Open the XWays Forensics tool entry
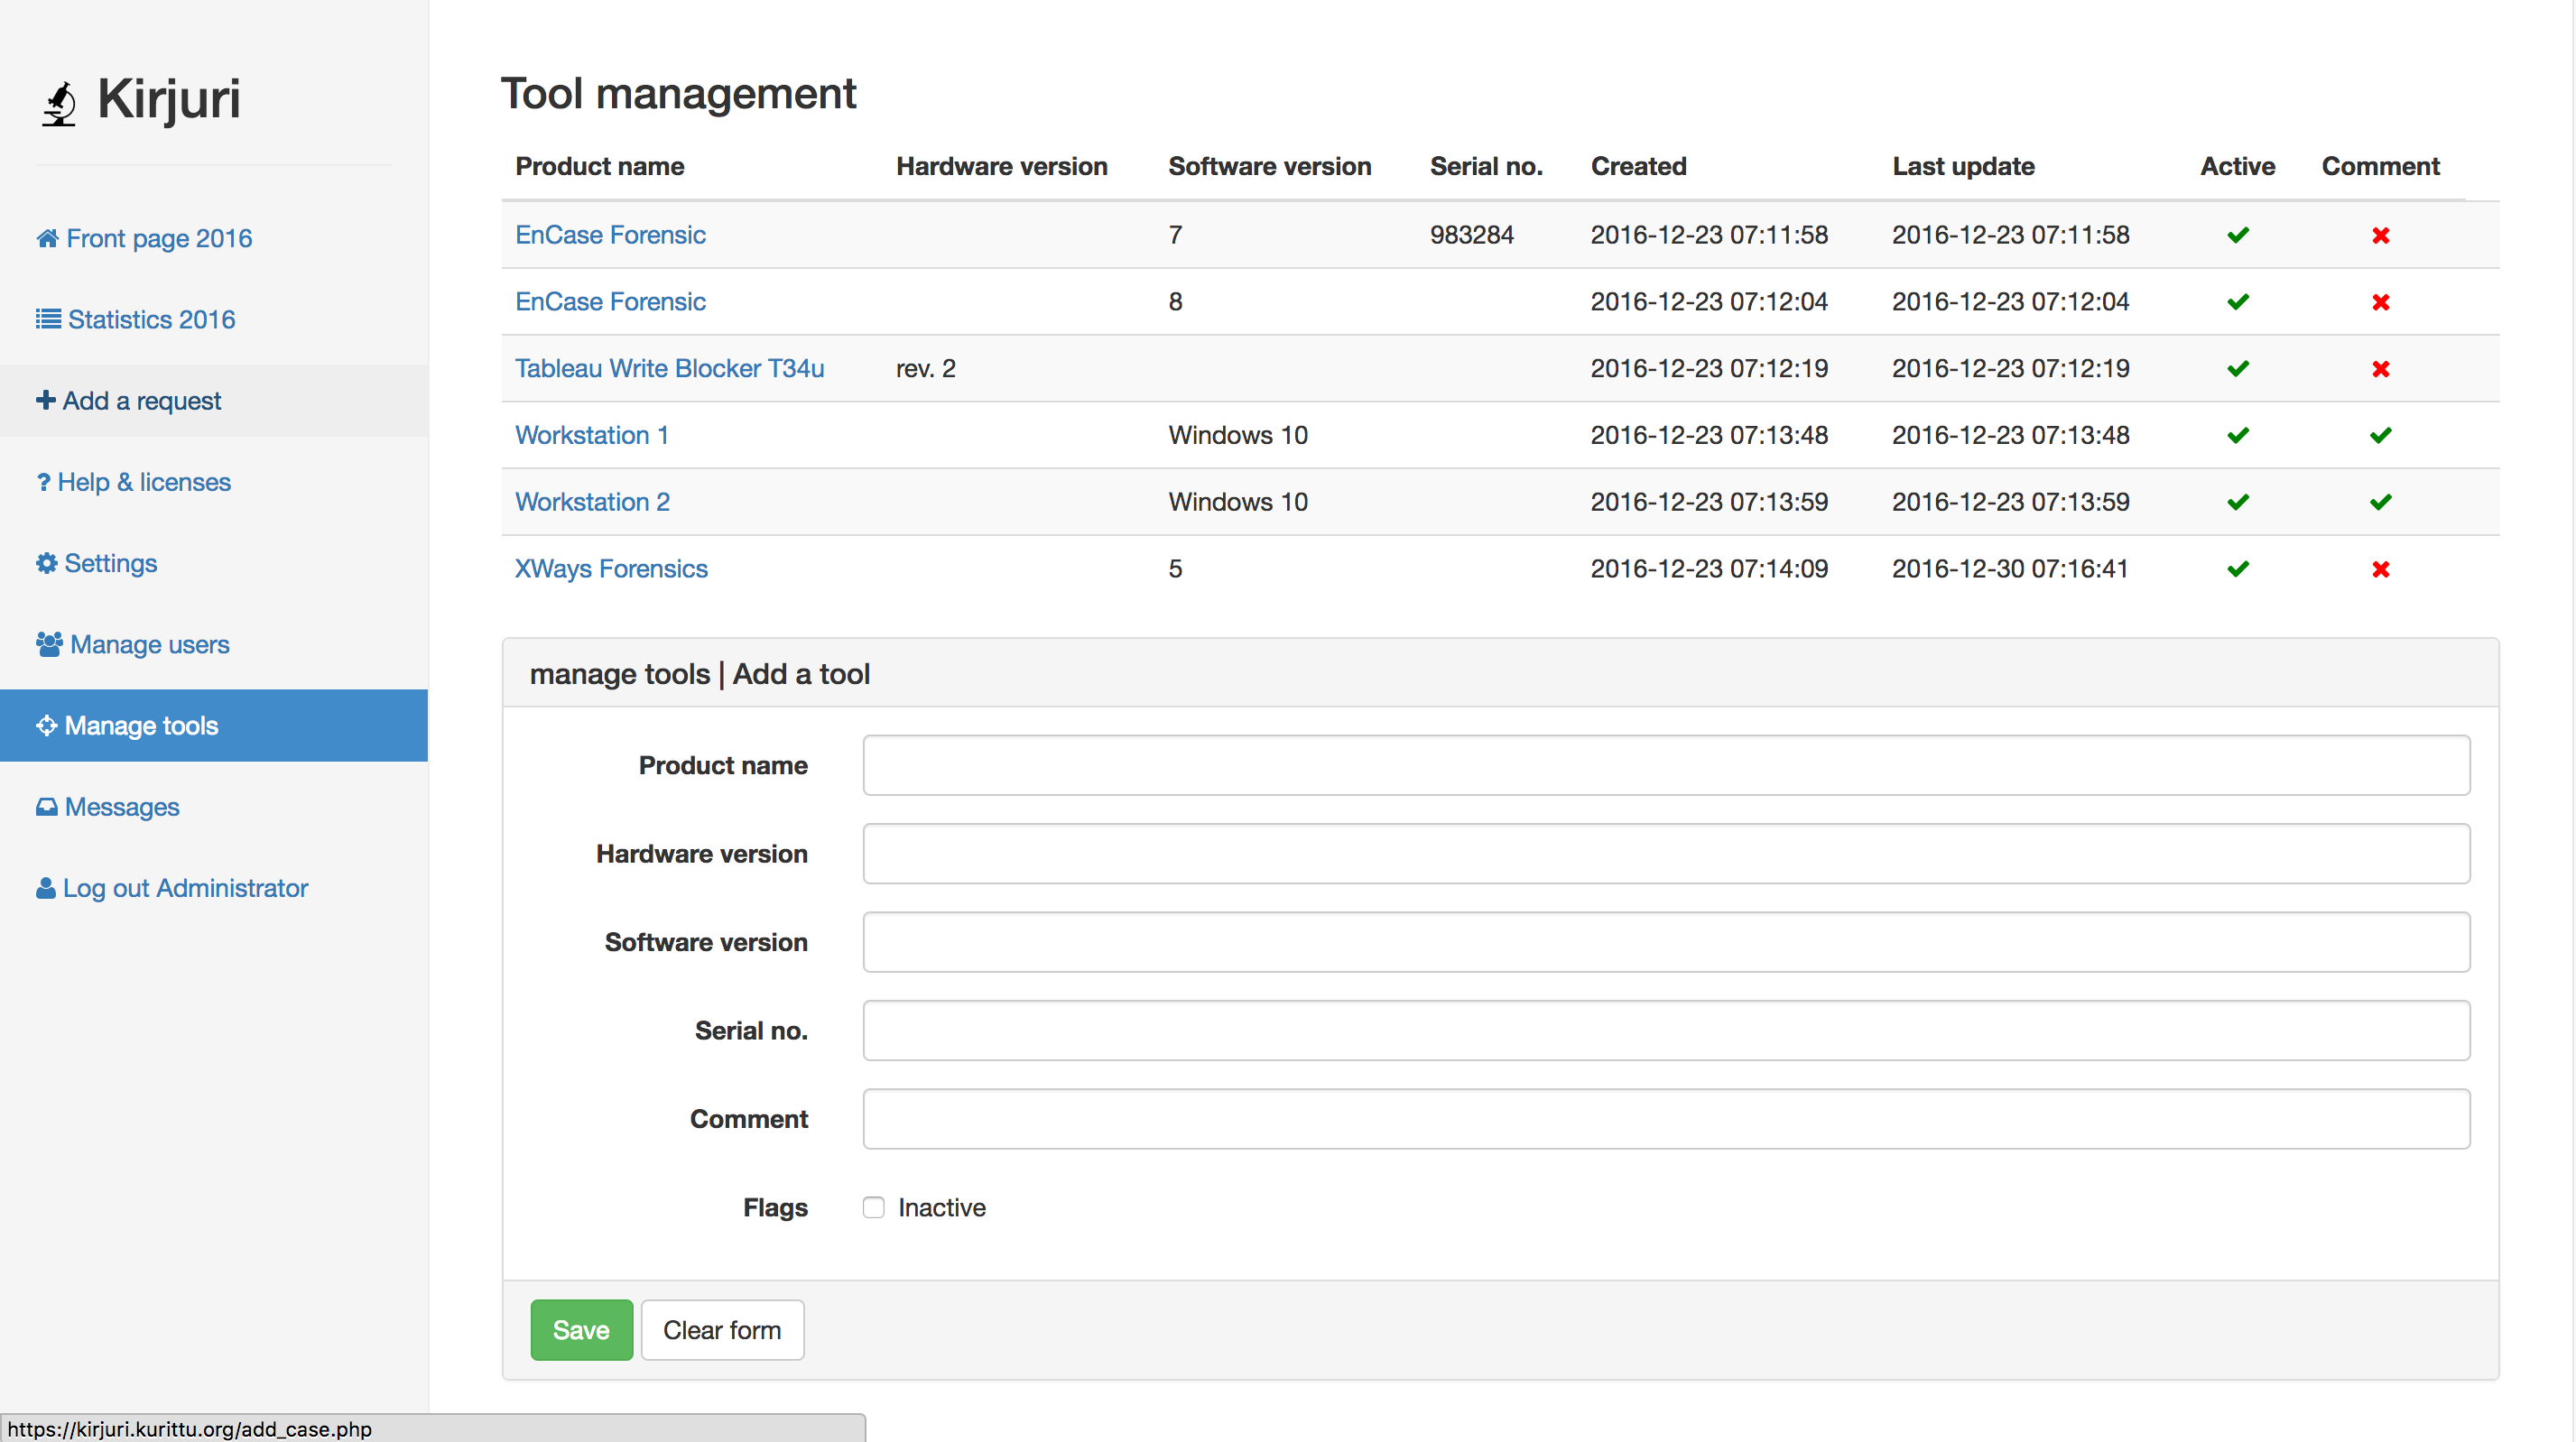The image size is (2576, 1442). pos(611,568)
